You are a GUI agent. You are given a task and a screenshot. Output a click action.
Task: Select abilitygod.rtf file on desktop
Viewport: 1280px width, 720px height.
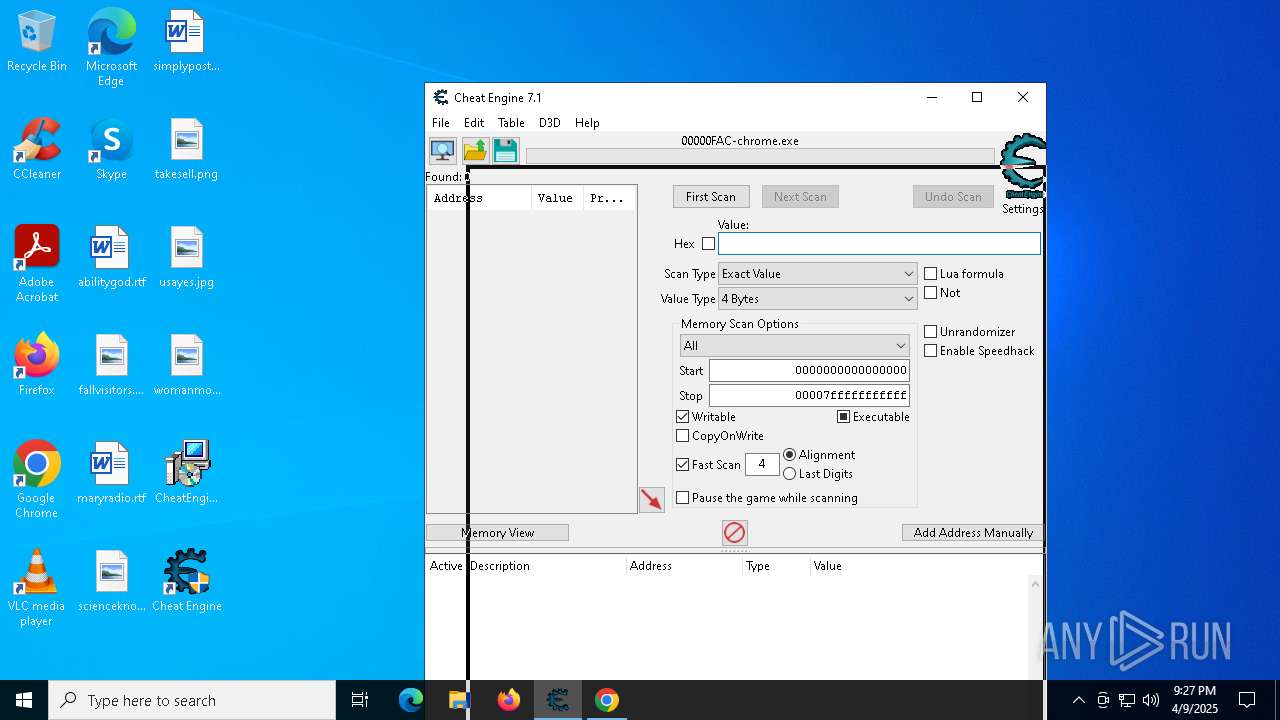click(x=111, y=257)
